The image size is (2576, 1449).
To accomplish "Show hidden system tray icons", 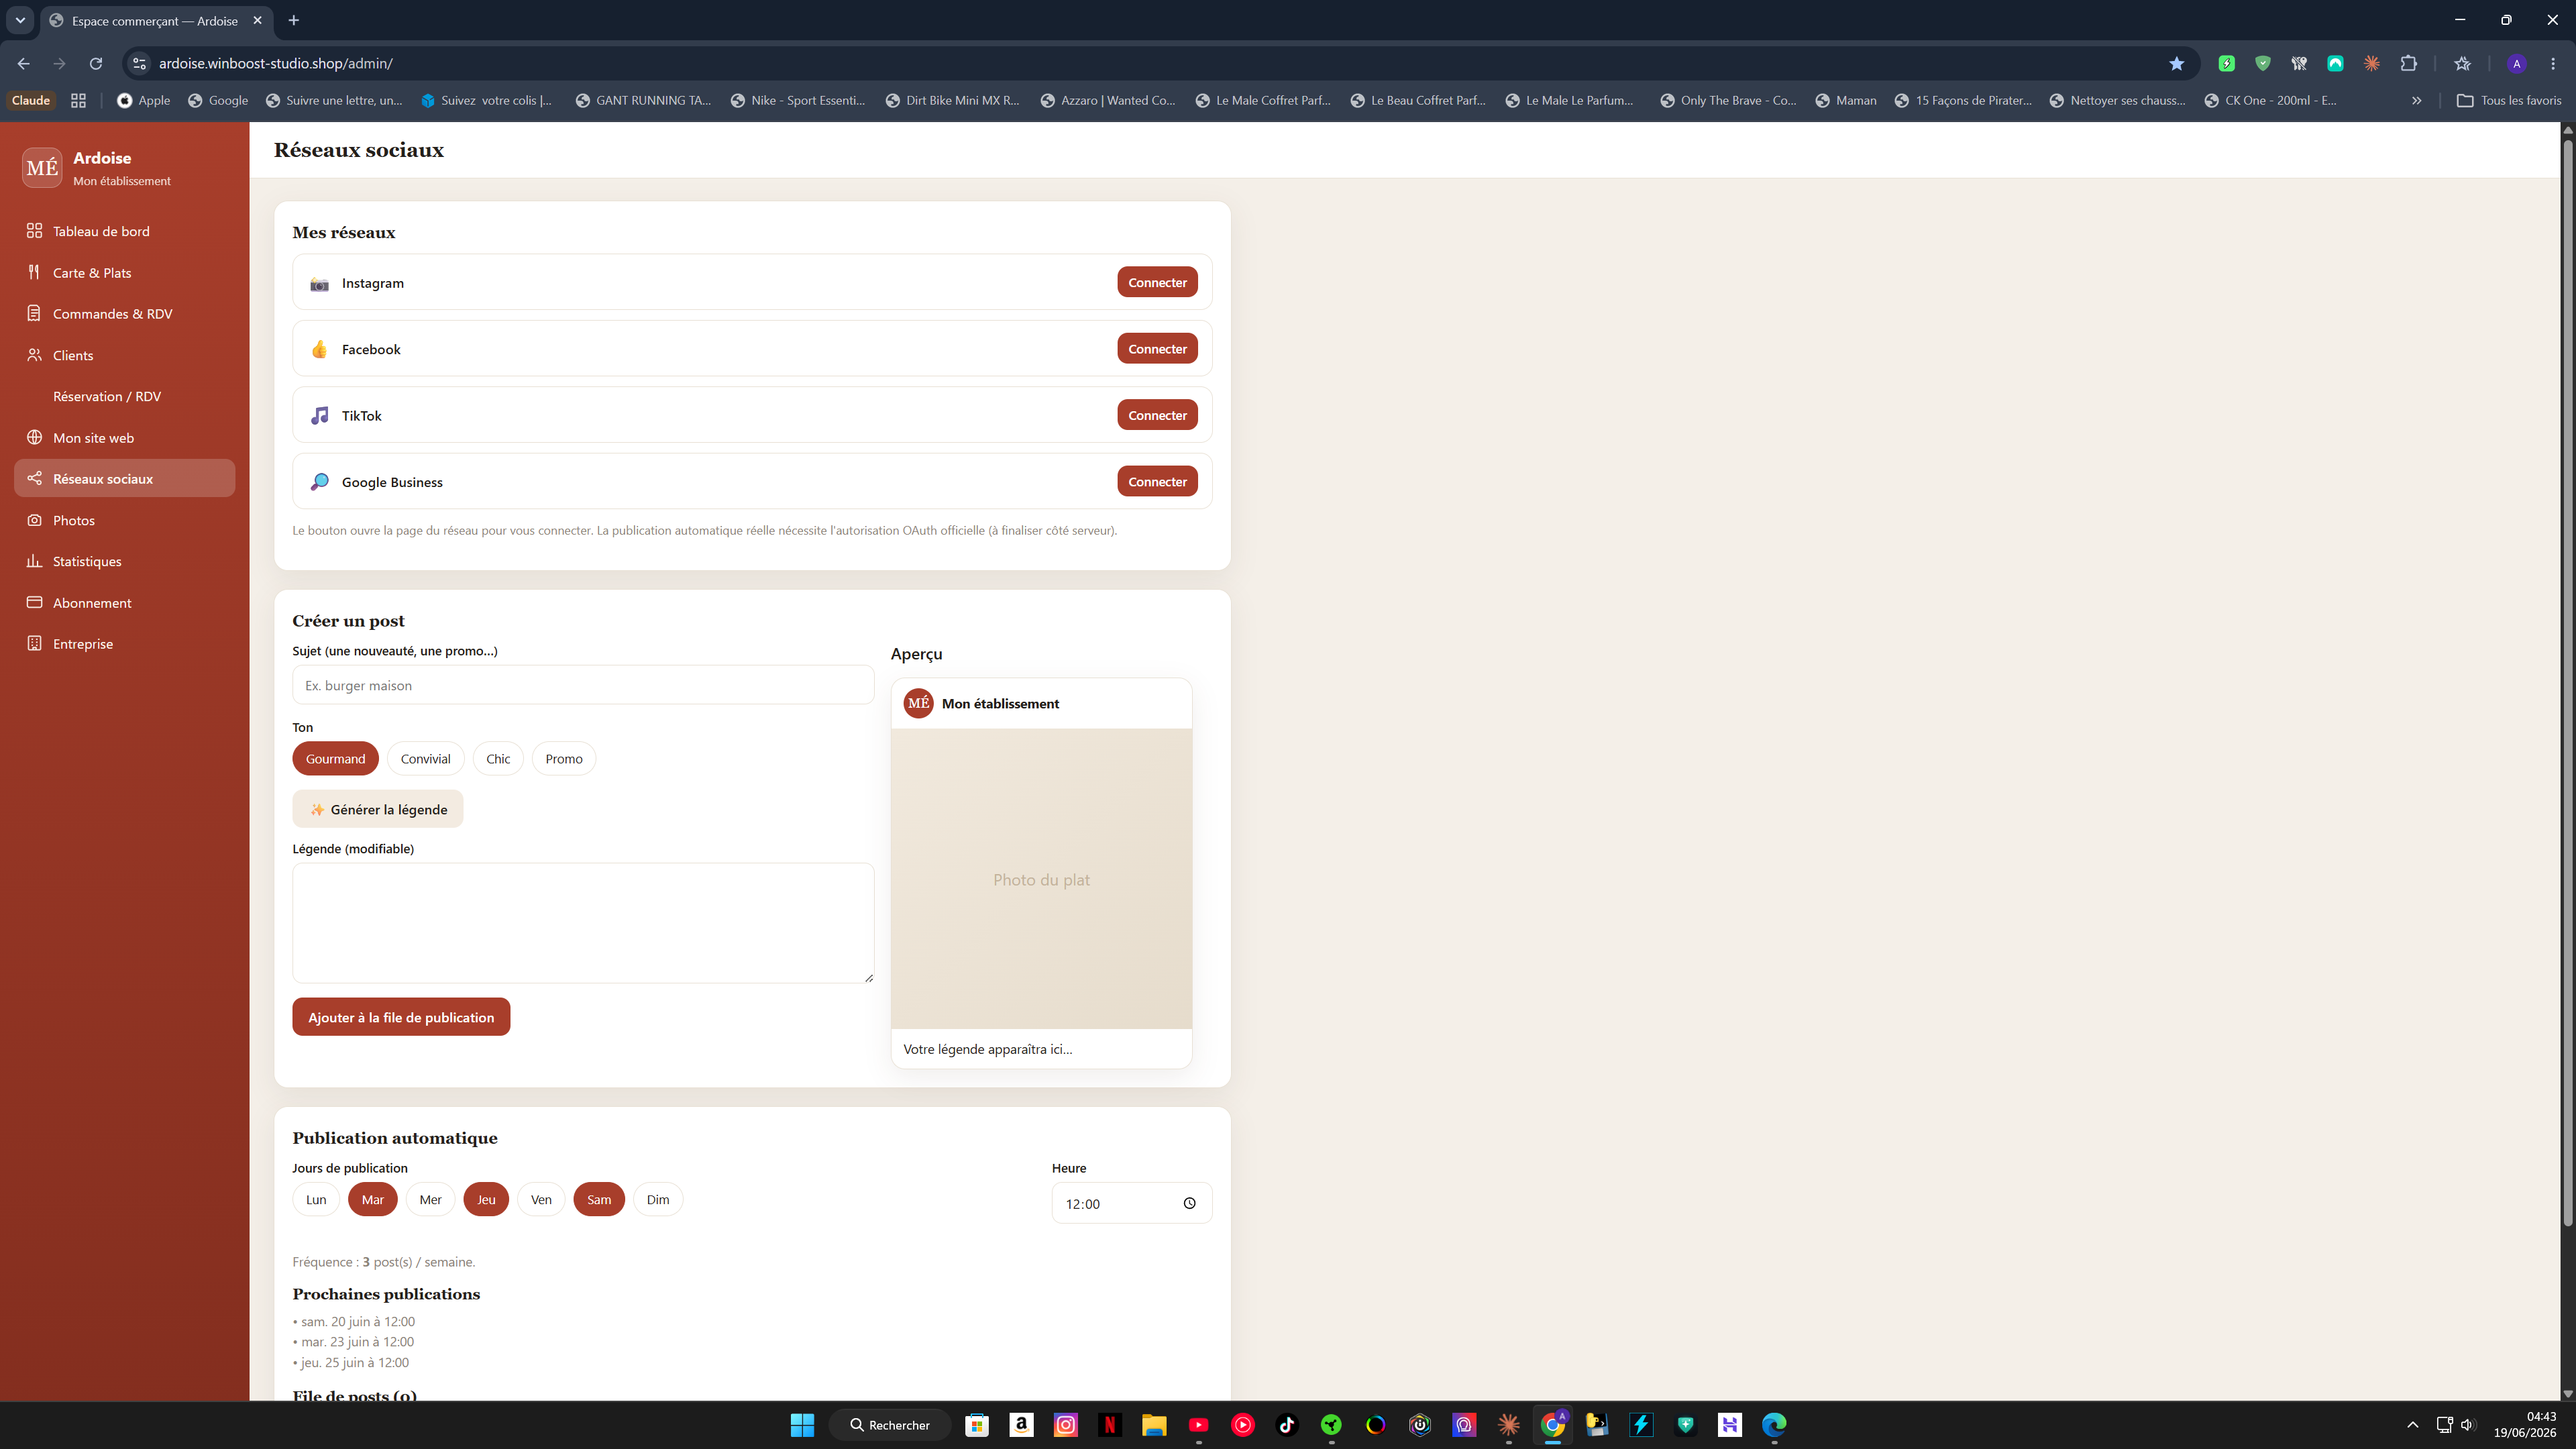I will [x=2412, y=1424].
